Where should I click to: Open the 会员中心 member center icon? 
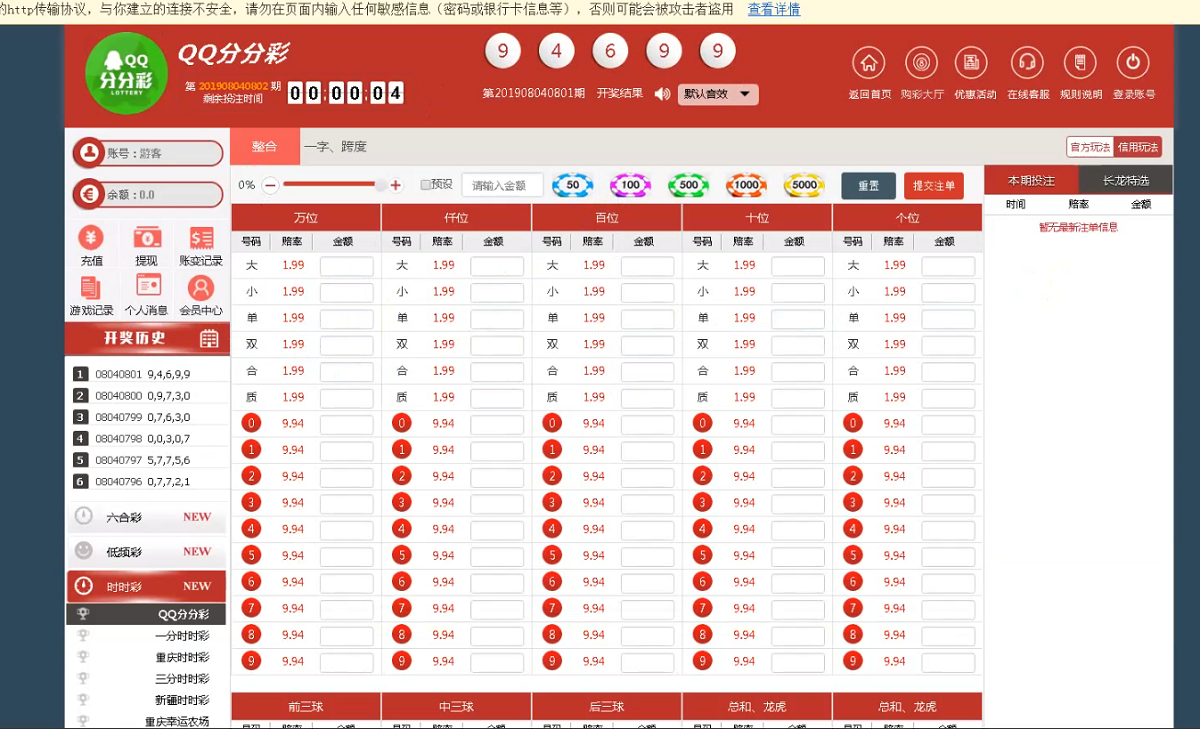point(201,289)
